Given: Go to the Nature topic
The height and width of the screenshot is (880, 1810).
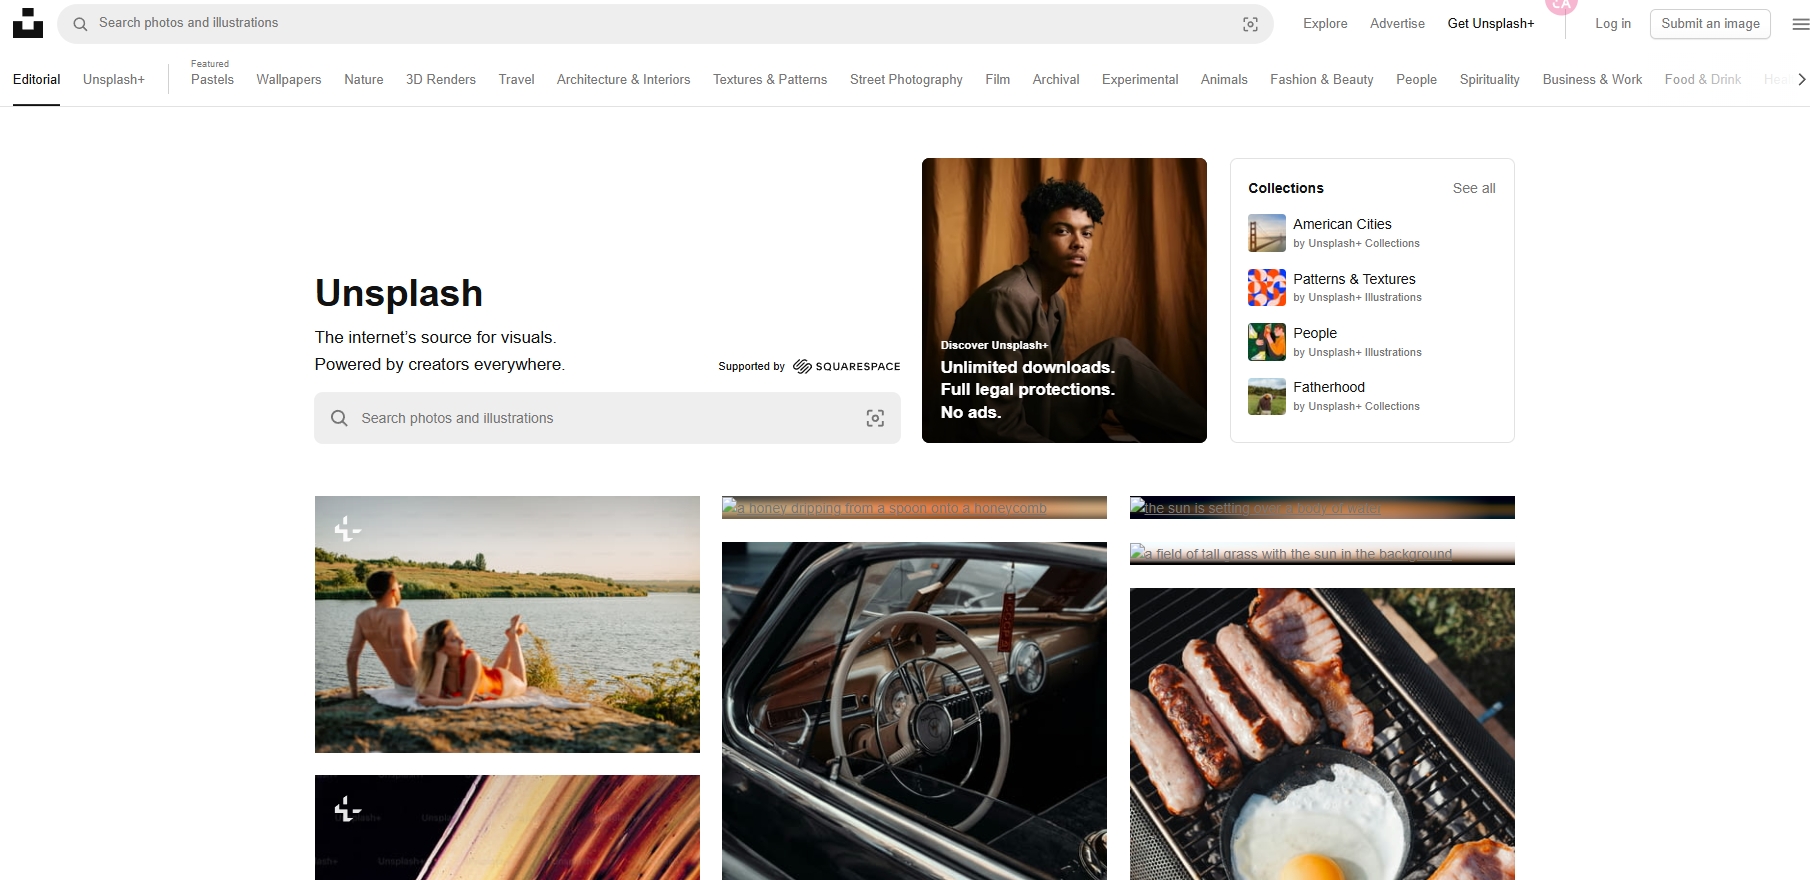Looking at the screenshot, I should point(364,80).
